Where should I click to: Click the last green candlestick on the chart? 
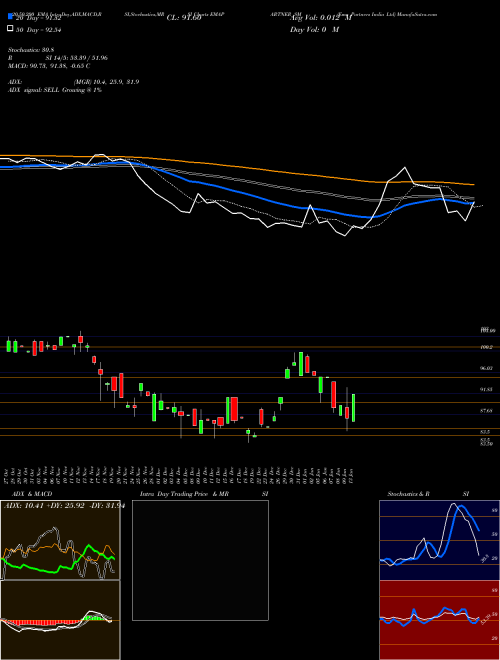point(354,408)
